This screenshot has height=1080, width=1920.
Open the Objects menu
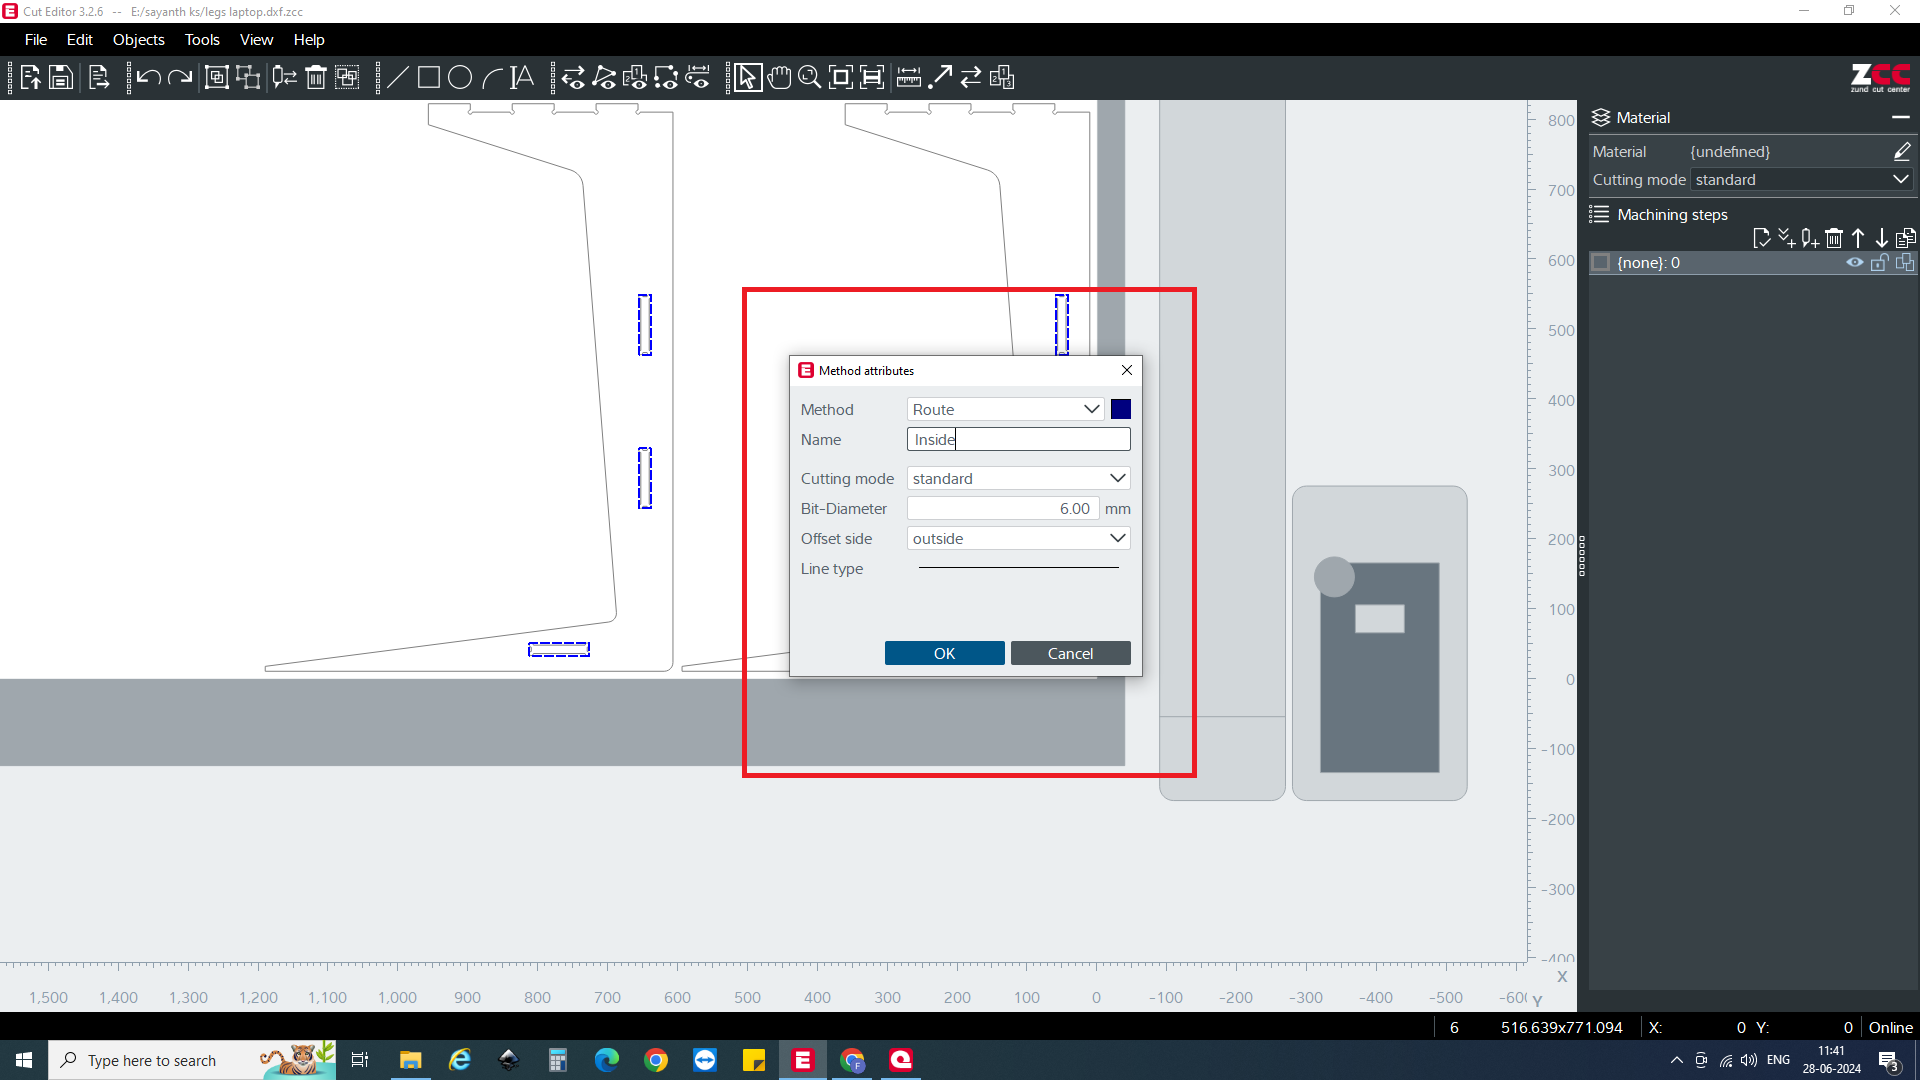pyautogui.click(x=137, y=40)
